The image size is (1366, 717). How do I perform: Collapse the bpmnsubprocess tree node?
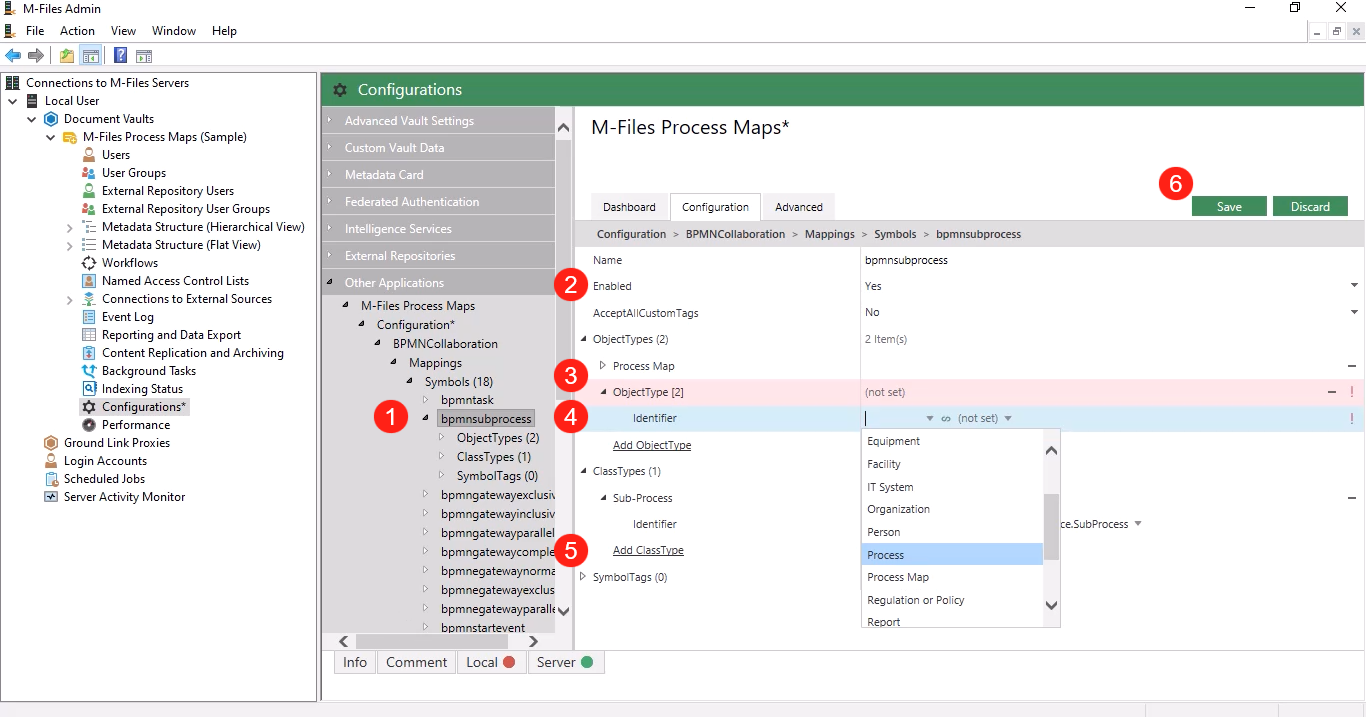point(425,419)
